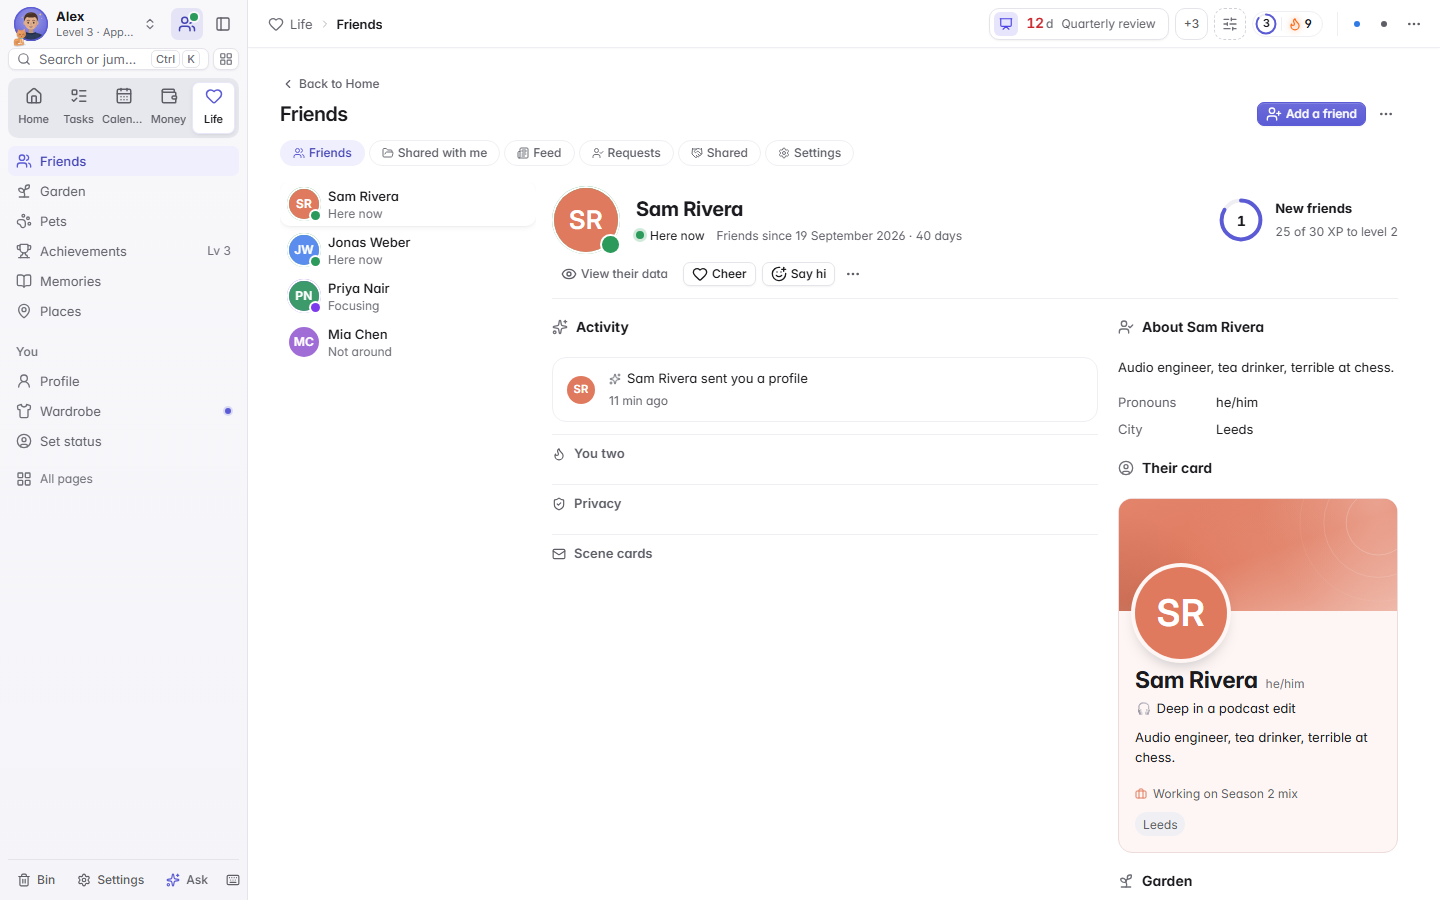Open the Bin trash
1440x900 pixels.
click(x=36, y=880)
